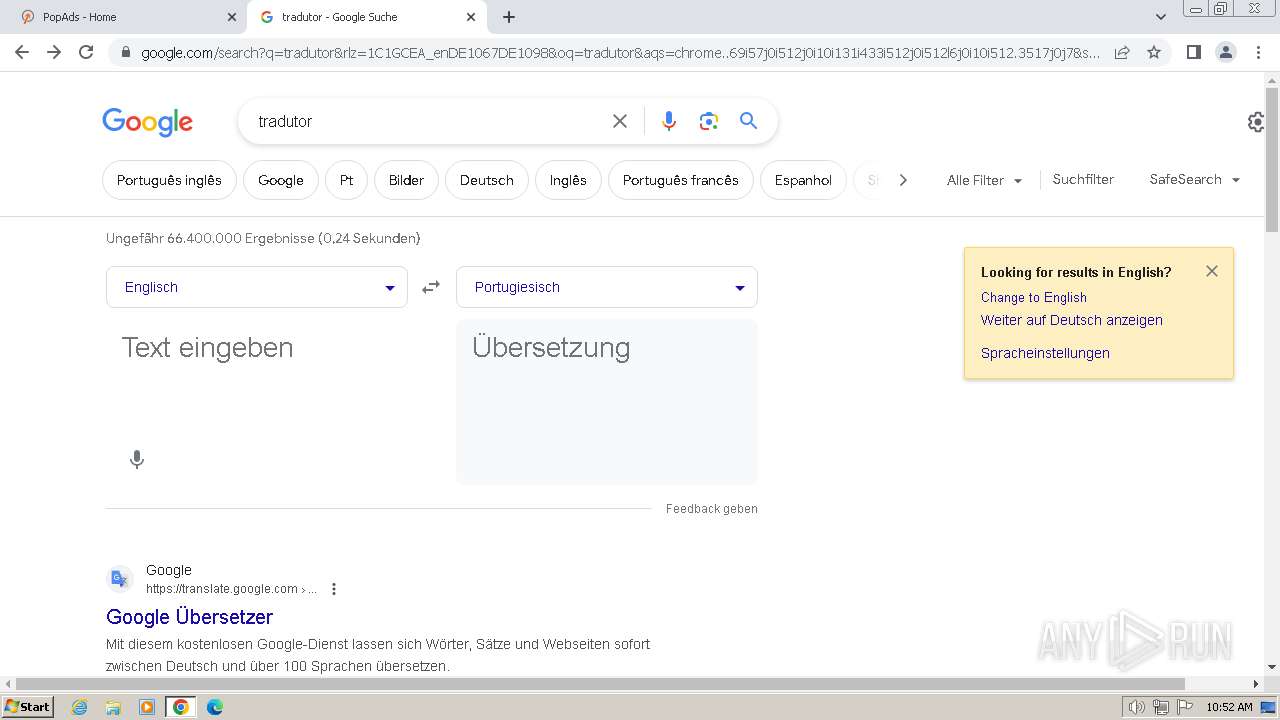Click Weiter auf Deutsch anzeigen
The image size is (1280, 720).
[x=1072, y=320]
